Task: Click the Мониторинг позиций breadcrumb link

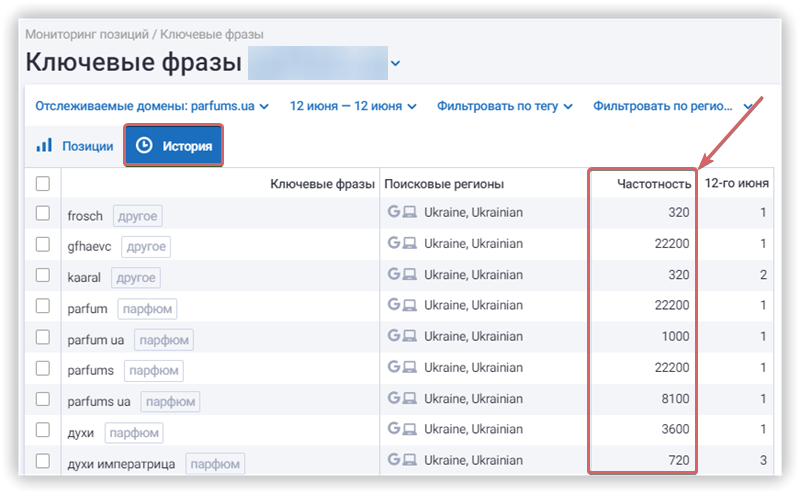Action: [x=87, y=34]
